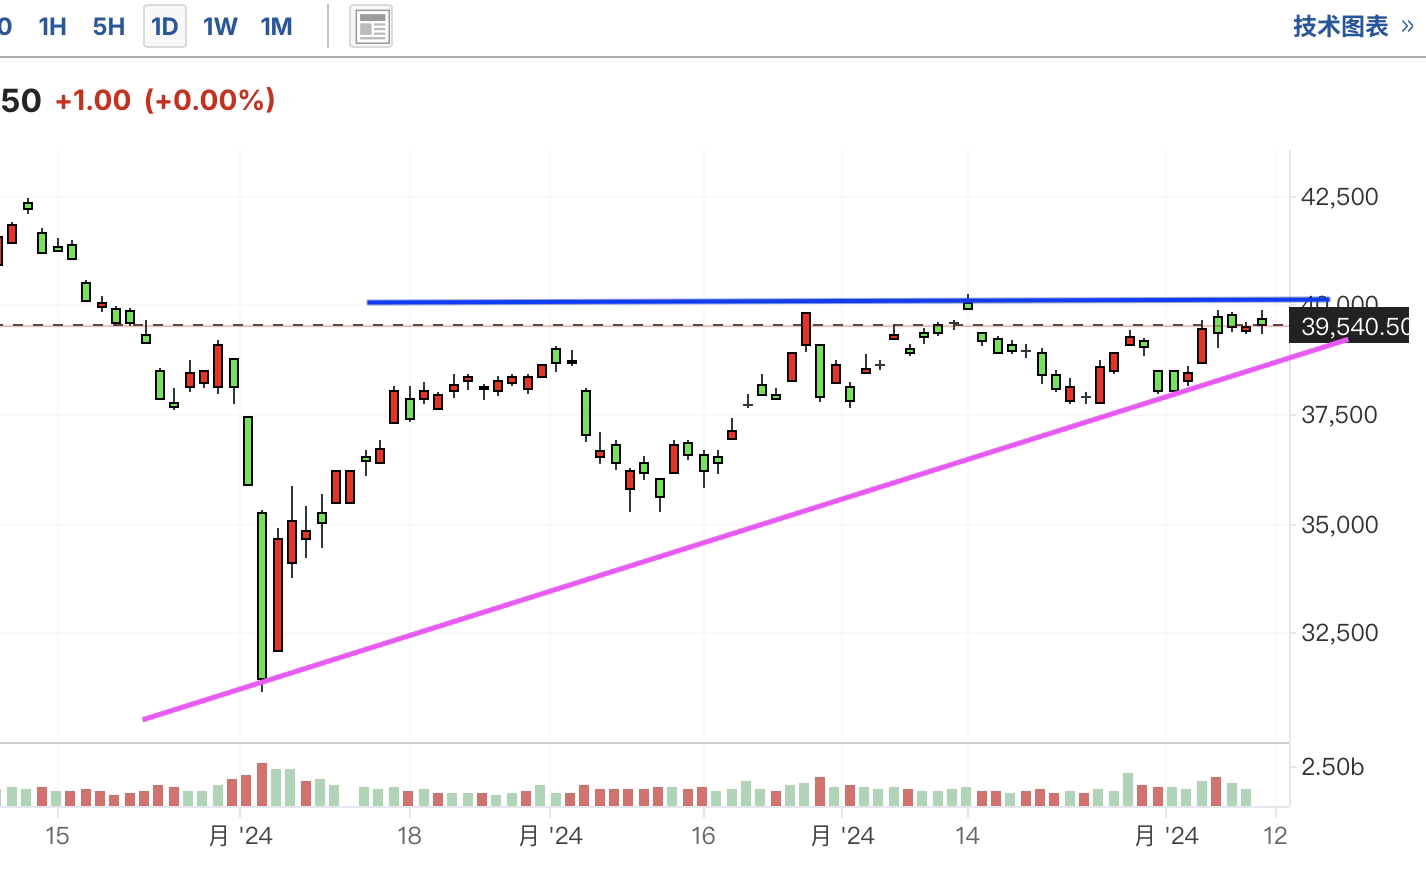Select the 5H timeframe tab

tap(109, 27)
